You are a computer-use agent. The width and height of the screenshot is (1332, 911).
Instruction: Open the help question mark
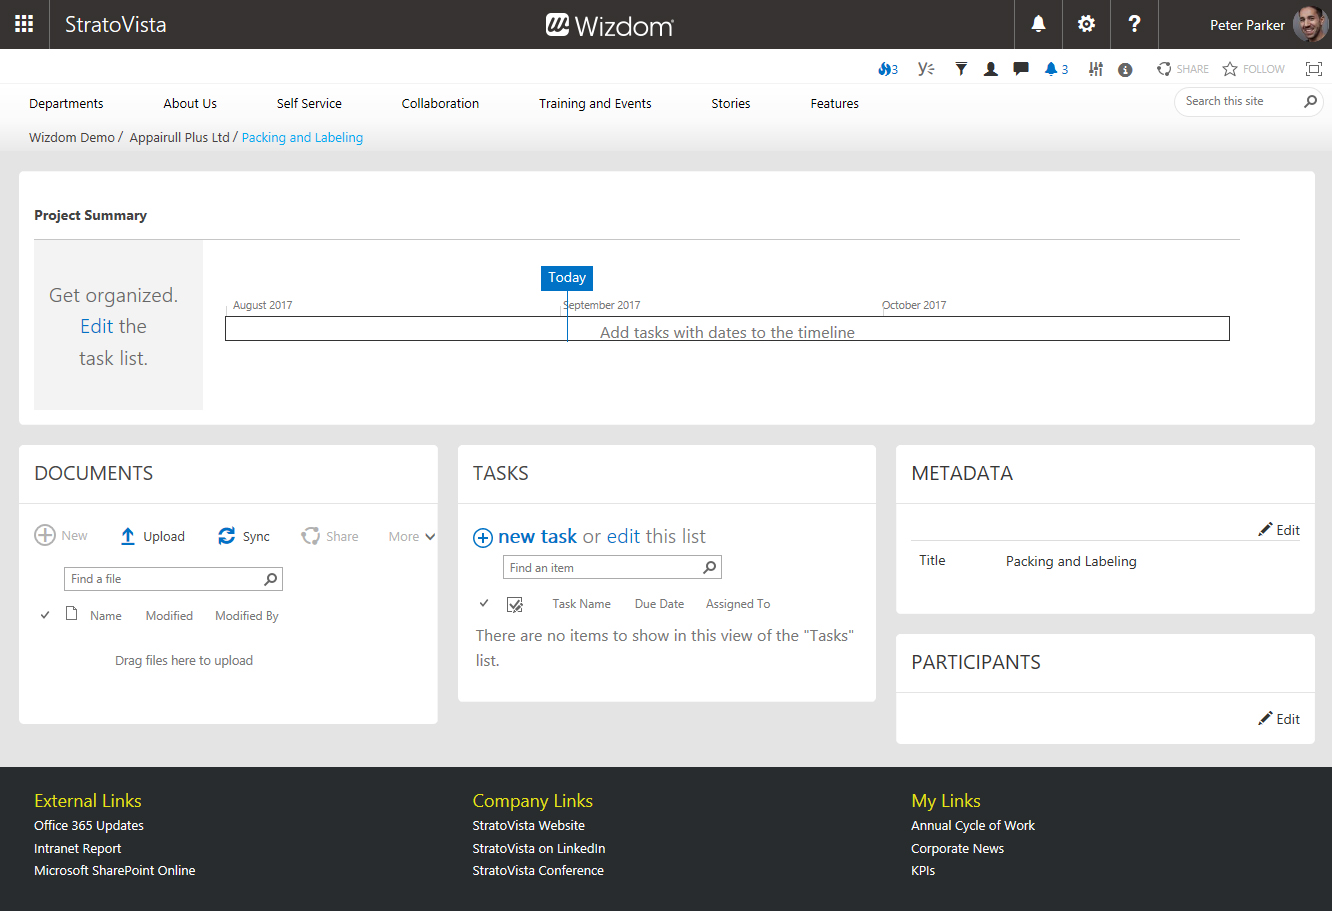click(x=1134, y=24)
